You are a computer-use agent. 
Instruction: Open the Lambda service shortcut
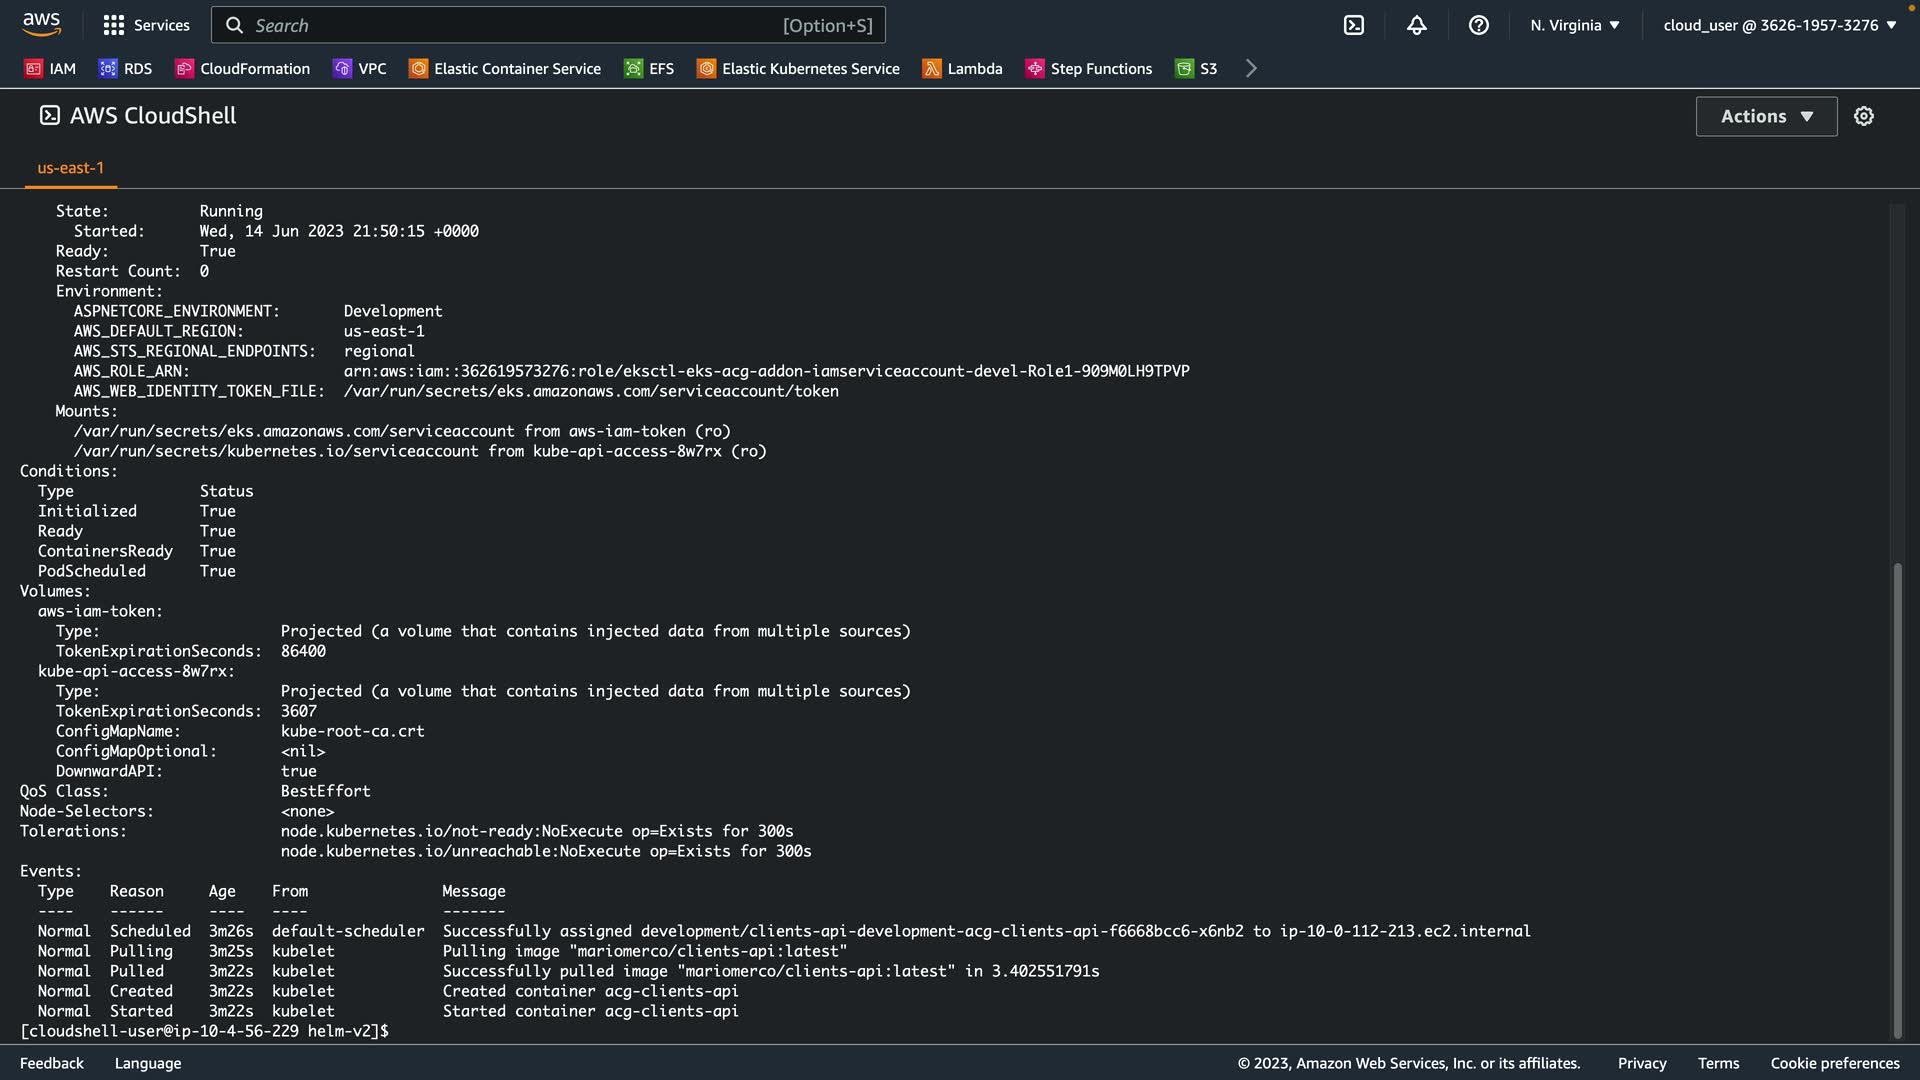962,68
